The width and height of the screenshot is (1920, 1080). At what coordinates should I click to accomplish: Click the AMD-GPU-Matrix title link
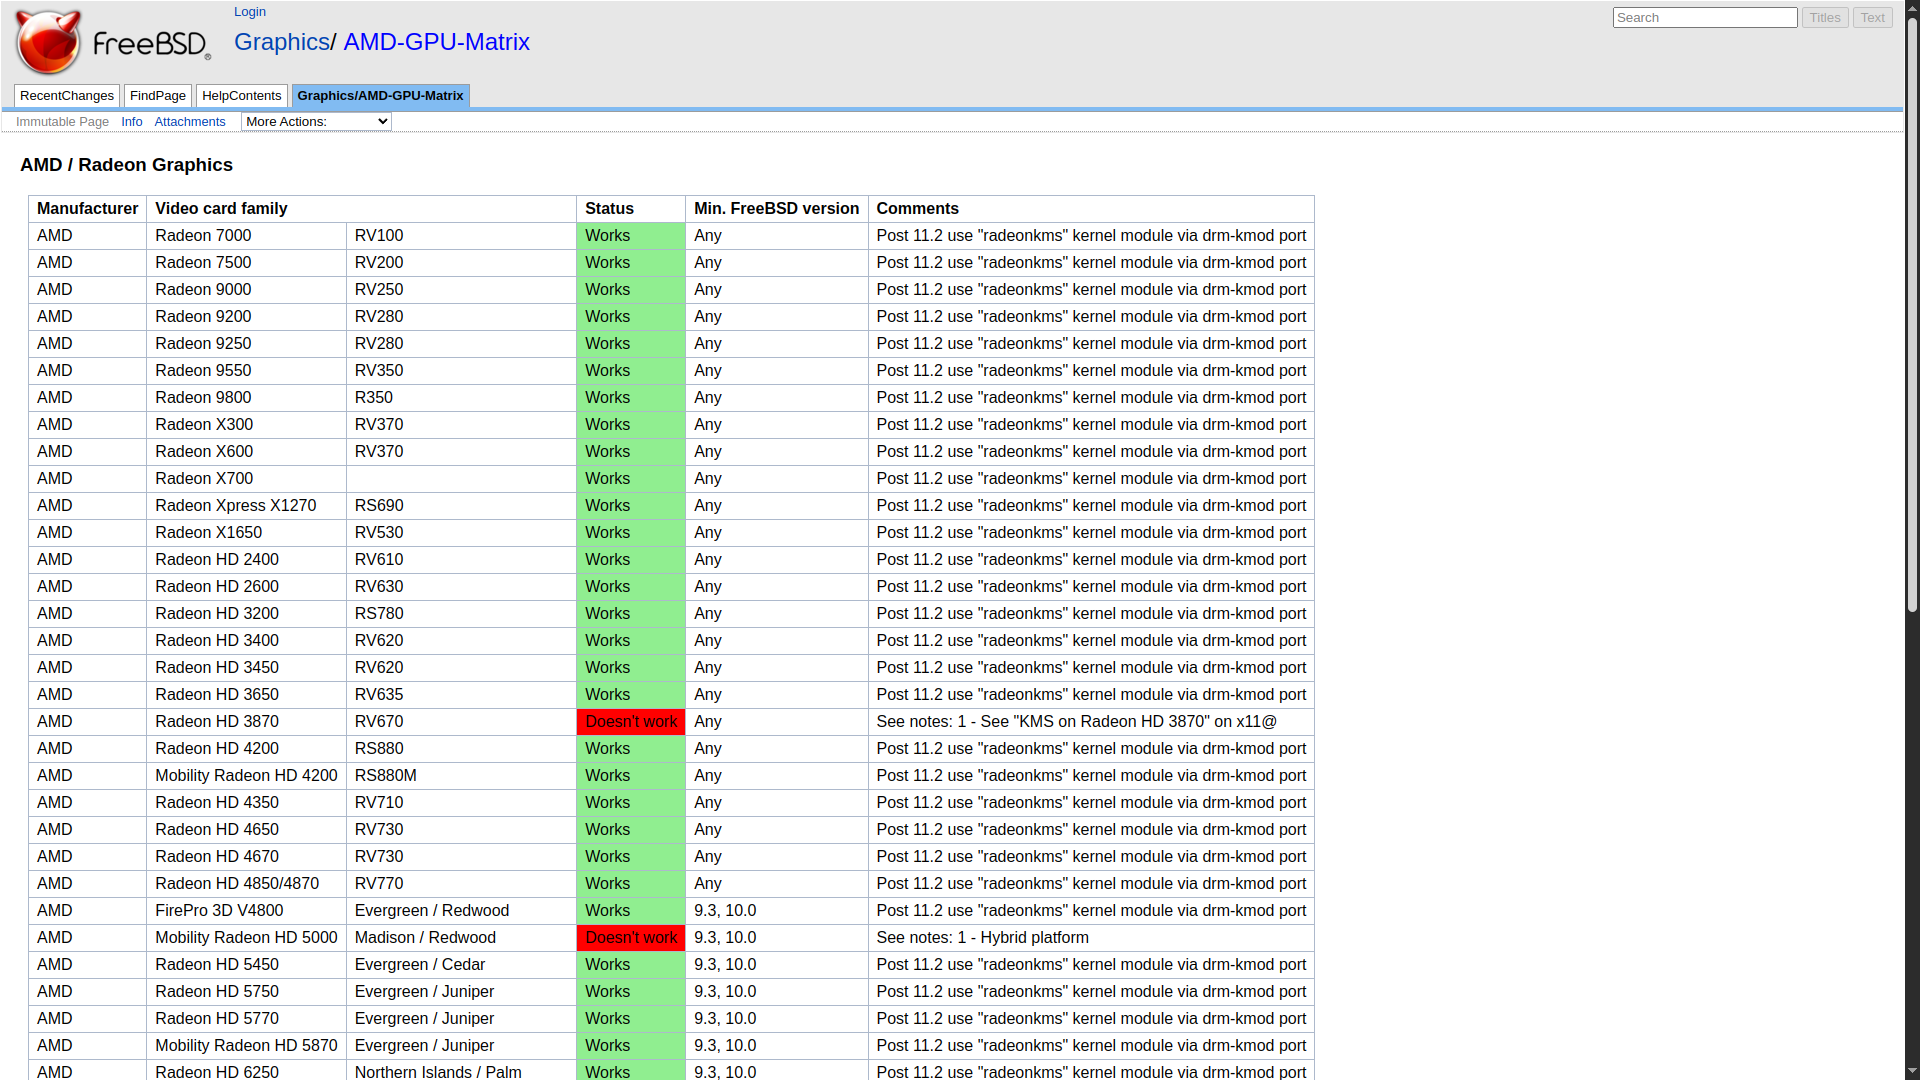click(x=436, y=42)
